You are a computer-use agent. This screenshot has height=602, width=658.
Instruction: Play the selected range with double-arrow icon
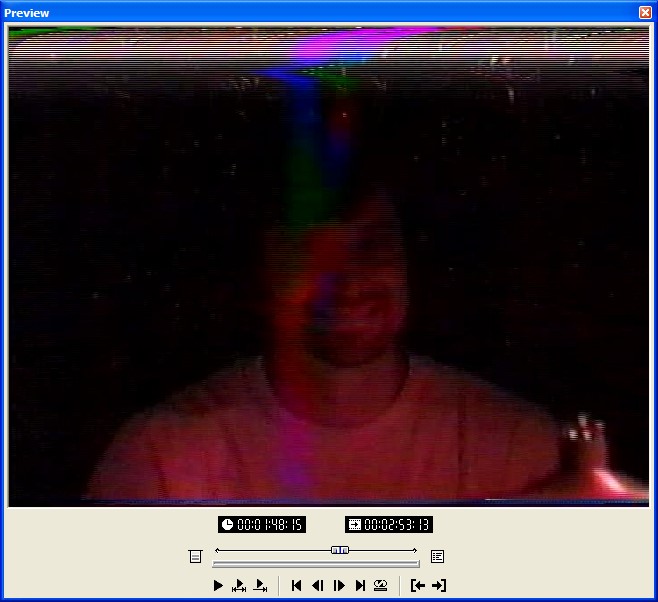pyautogui.click(x=239, y=585)
